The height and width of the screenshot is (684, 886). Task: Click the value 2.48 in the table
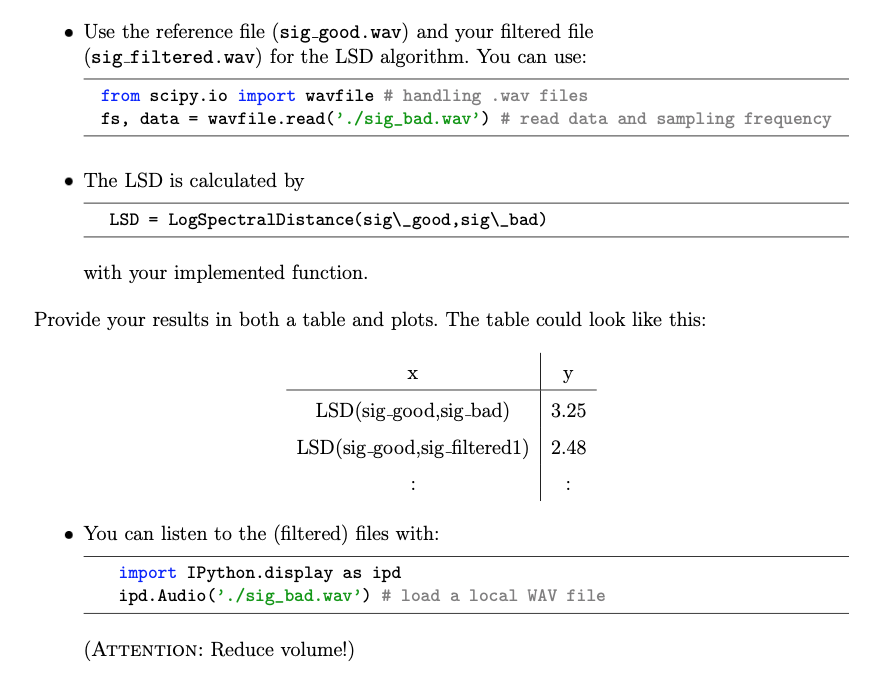point(568,447)
